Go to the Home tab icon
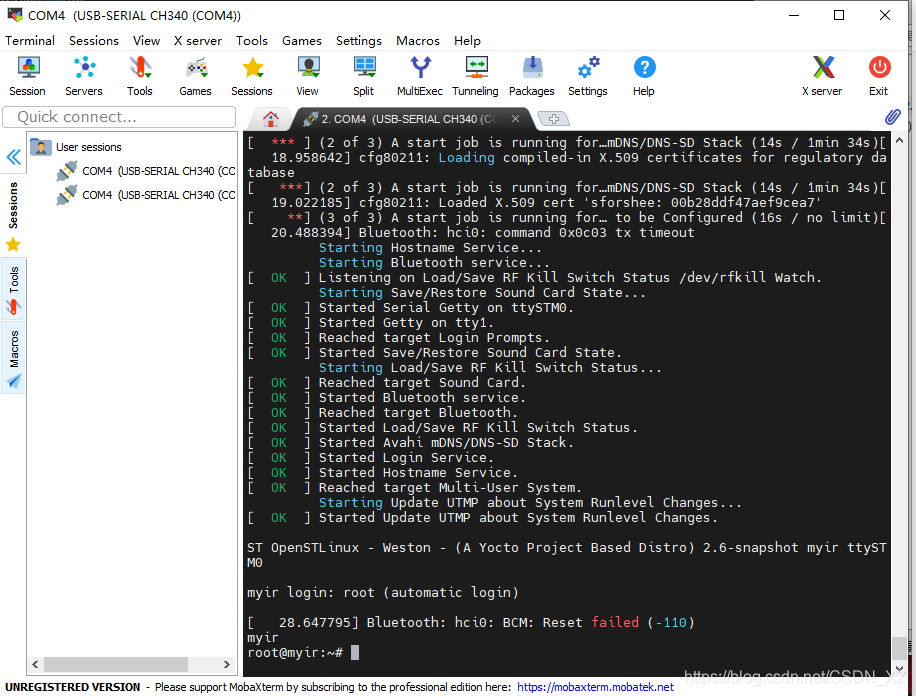916x696 pixels. (x=270, y=119)
